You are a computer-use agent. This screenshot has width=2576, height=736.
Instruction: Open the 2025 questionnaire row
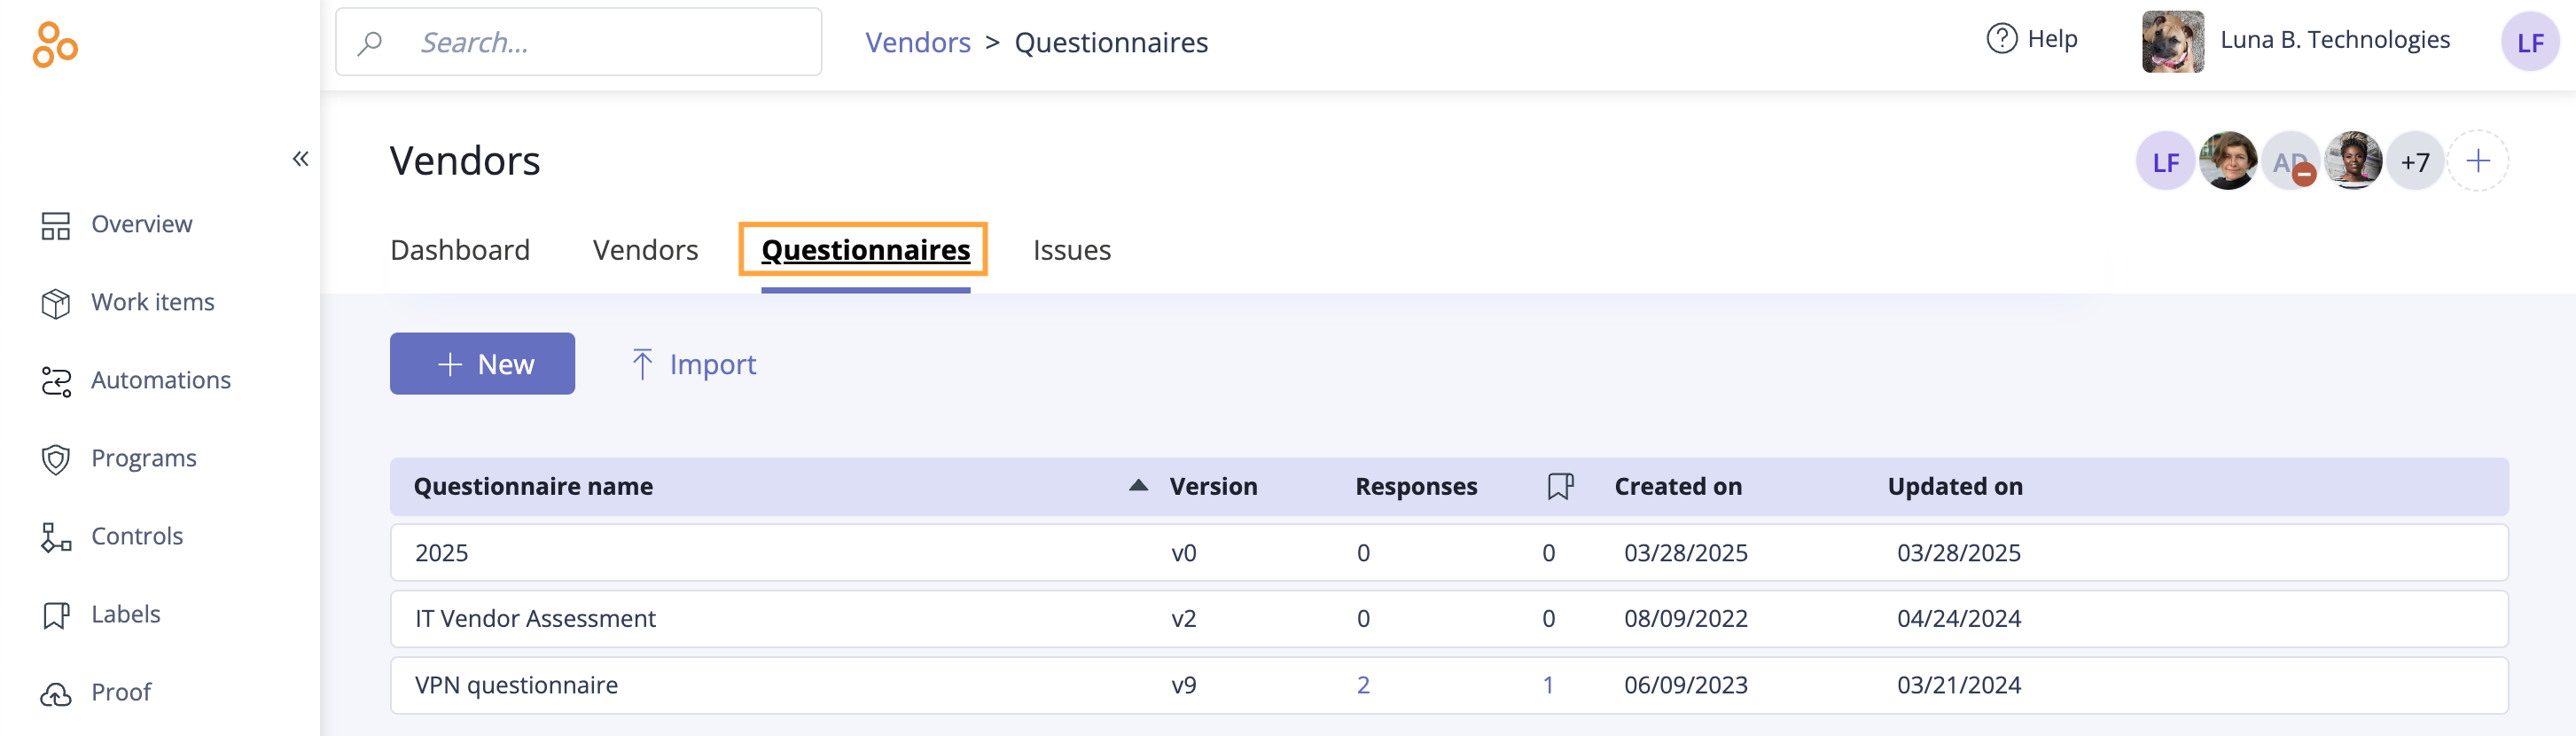[1449, 553]
